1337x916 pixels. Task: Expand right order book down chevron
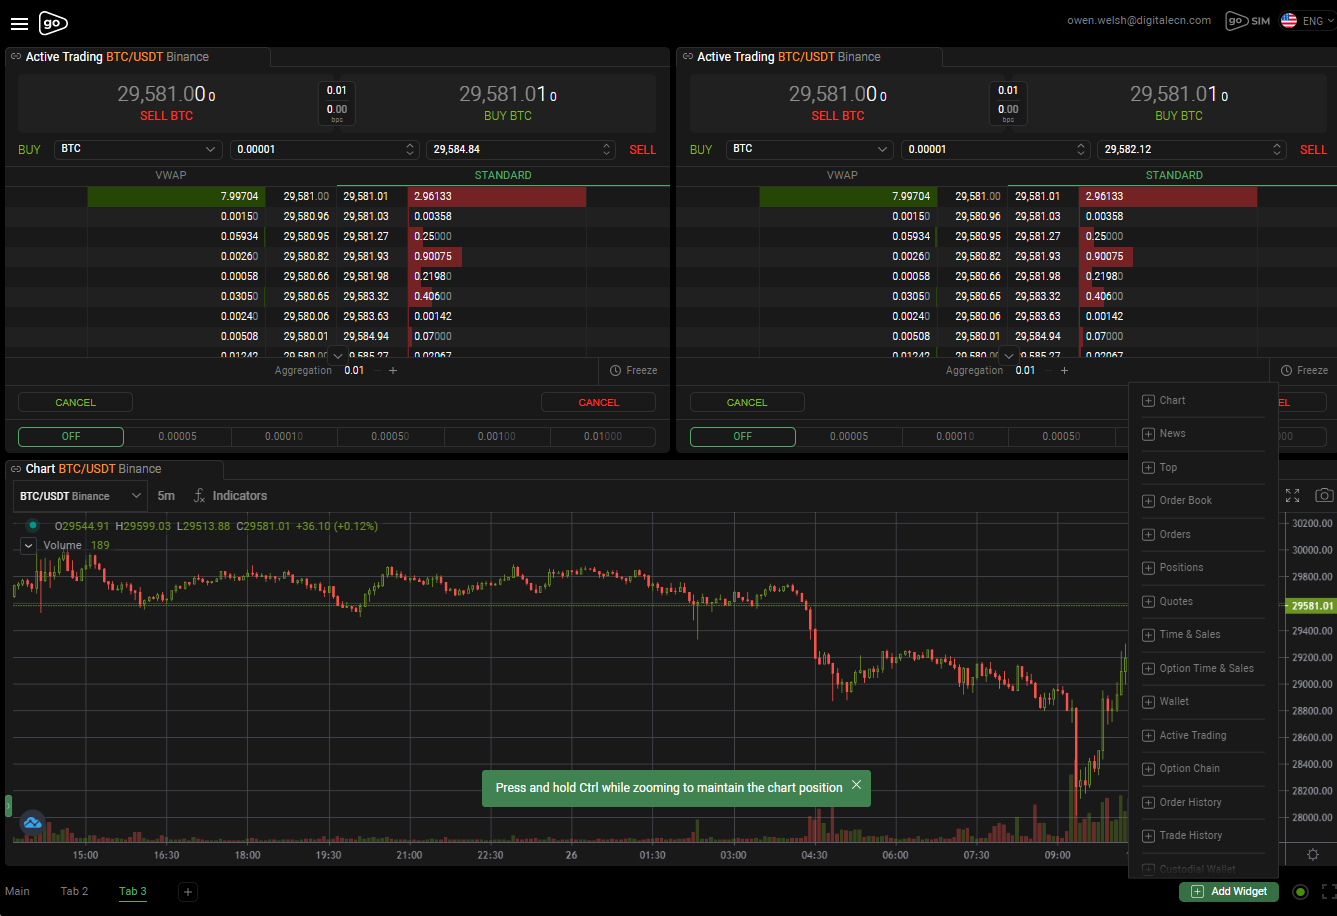pyautogui.click(x=1008, y=355)
